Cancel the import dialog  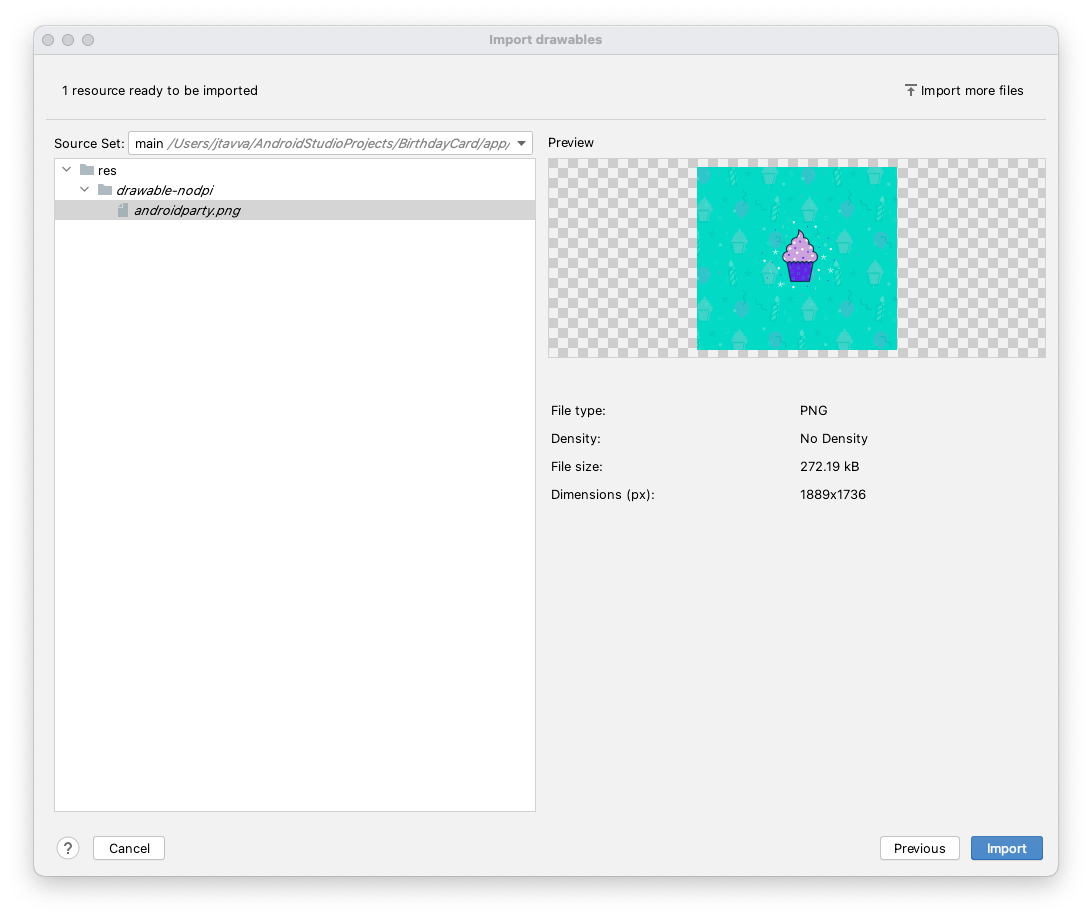tap(129, 848)
